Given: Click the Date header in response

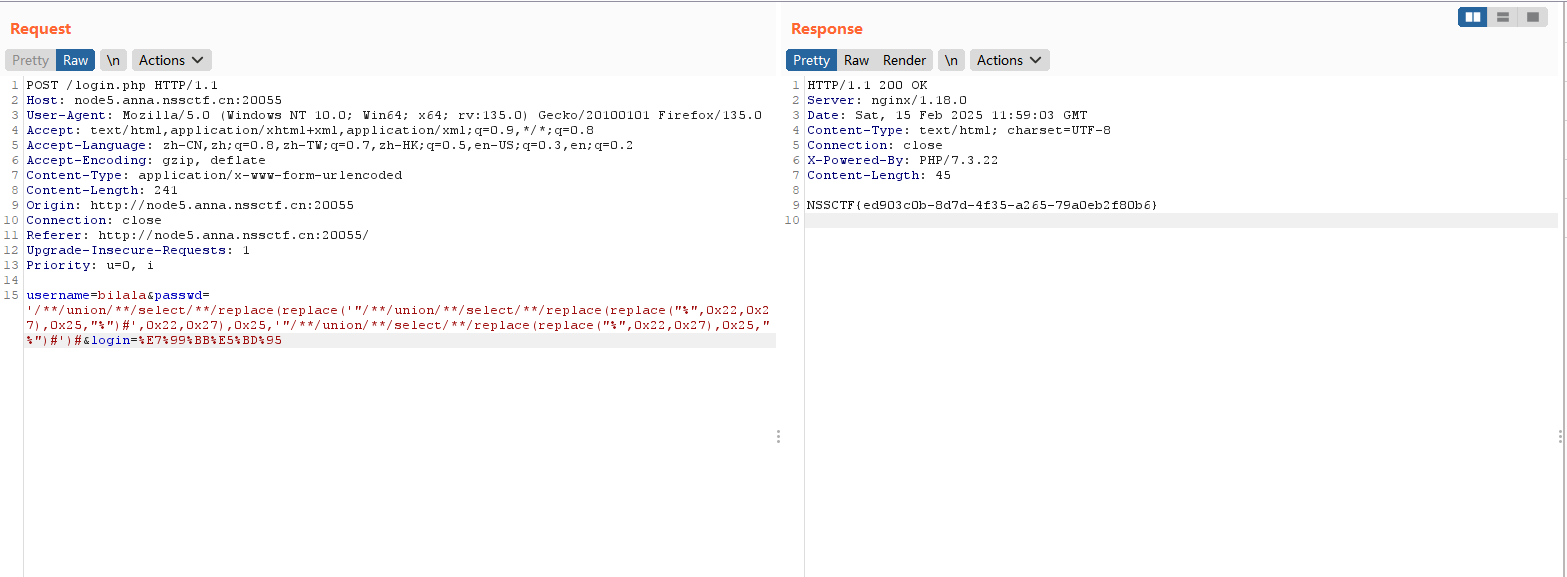Looking at the screenshot, I should (x=947, y=115).
